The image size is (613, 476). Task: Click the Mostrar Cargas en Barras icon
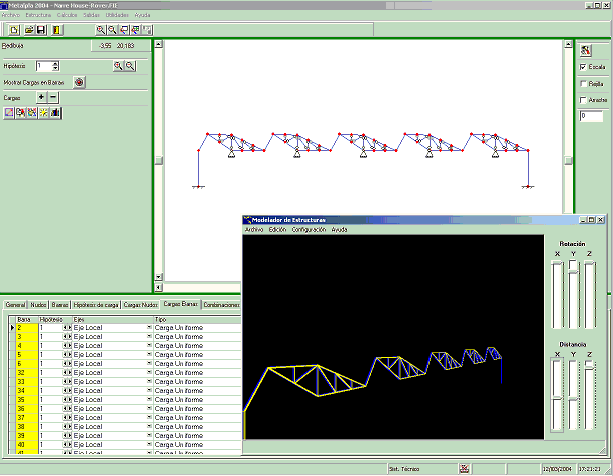(x=79, y=82)
